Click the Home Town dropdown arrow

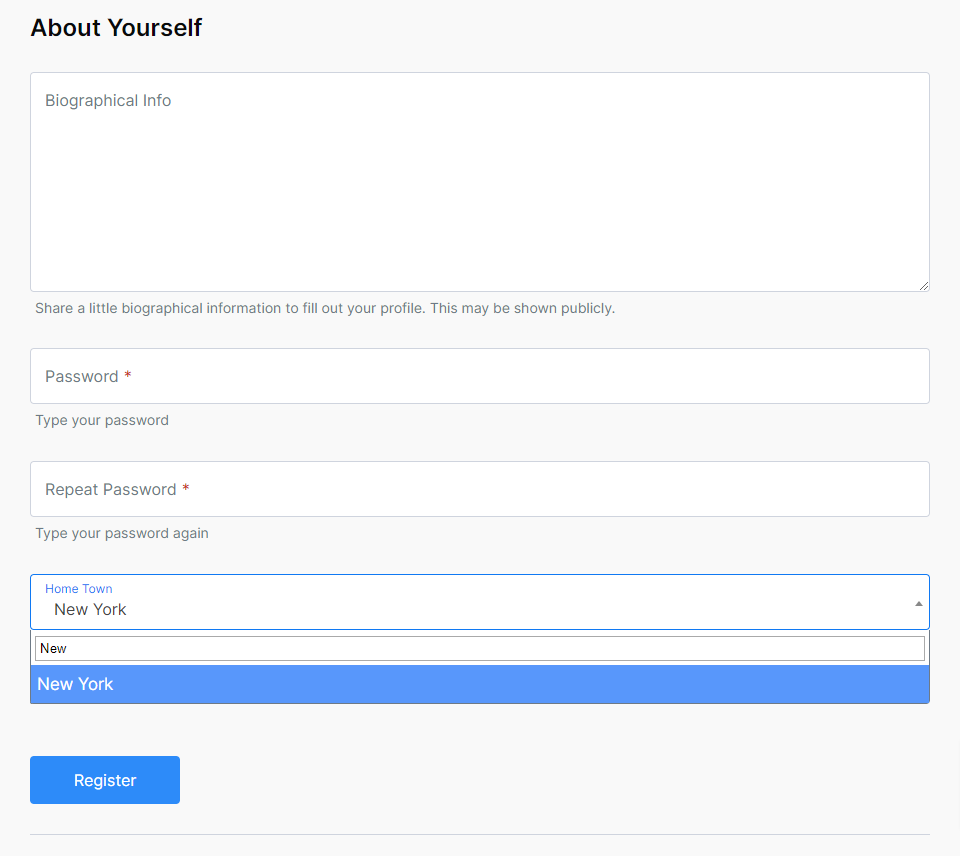(x=918, y=604)
